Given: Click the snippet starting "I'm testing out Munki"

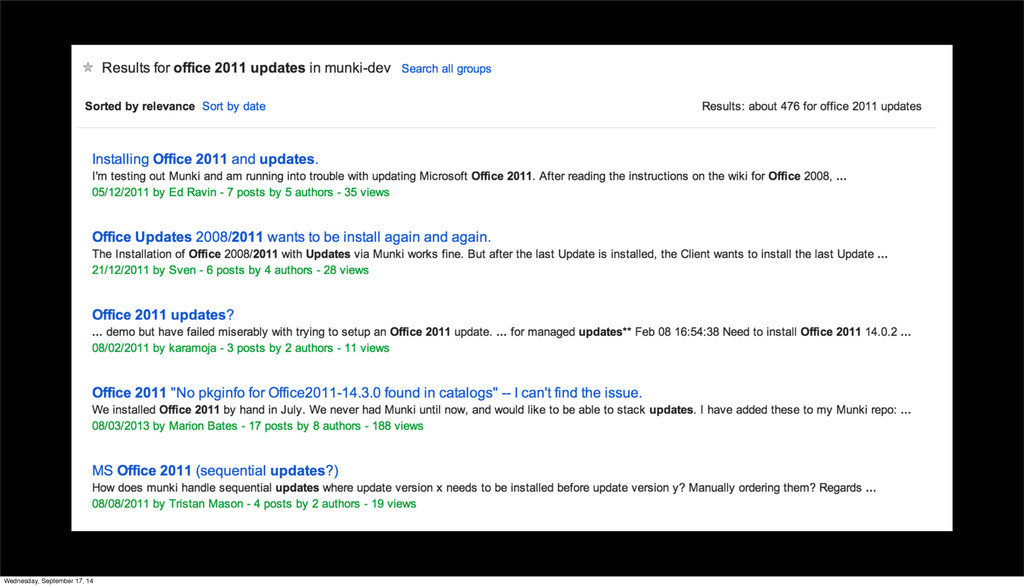Looking at the screenshot, I should click(469, 176).
